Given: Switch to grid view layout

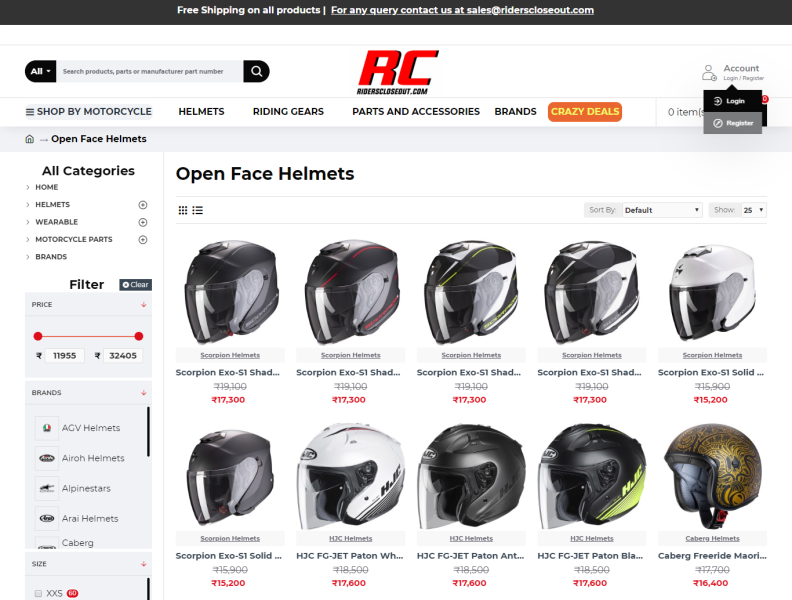Looking at the screenshot, I should tap(183, 210).
